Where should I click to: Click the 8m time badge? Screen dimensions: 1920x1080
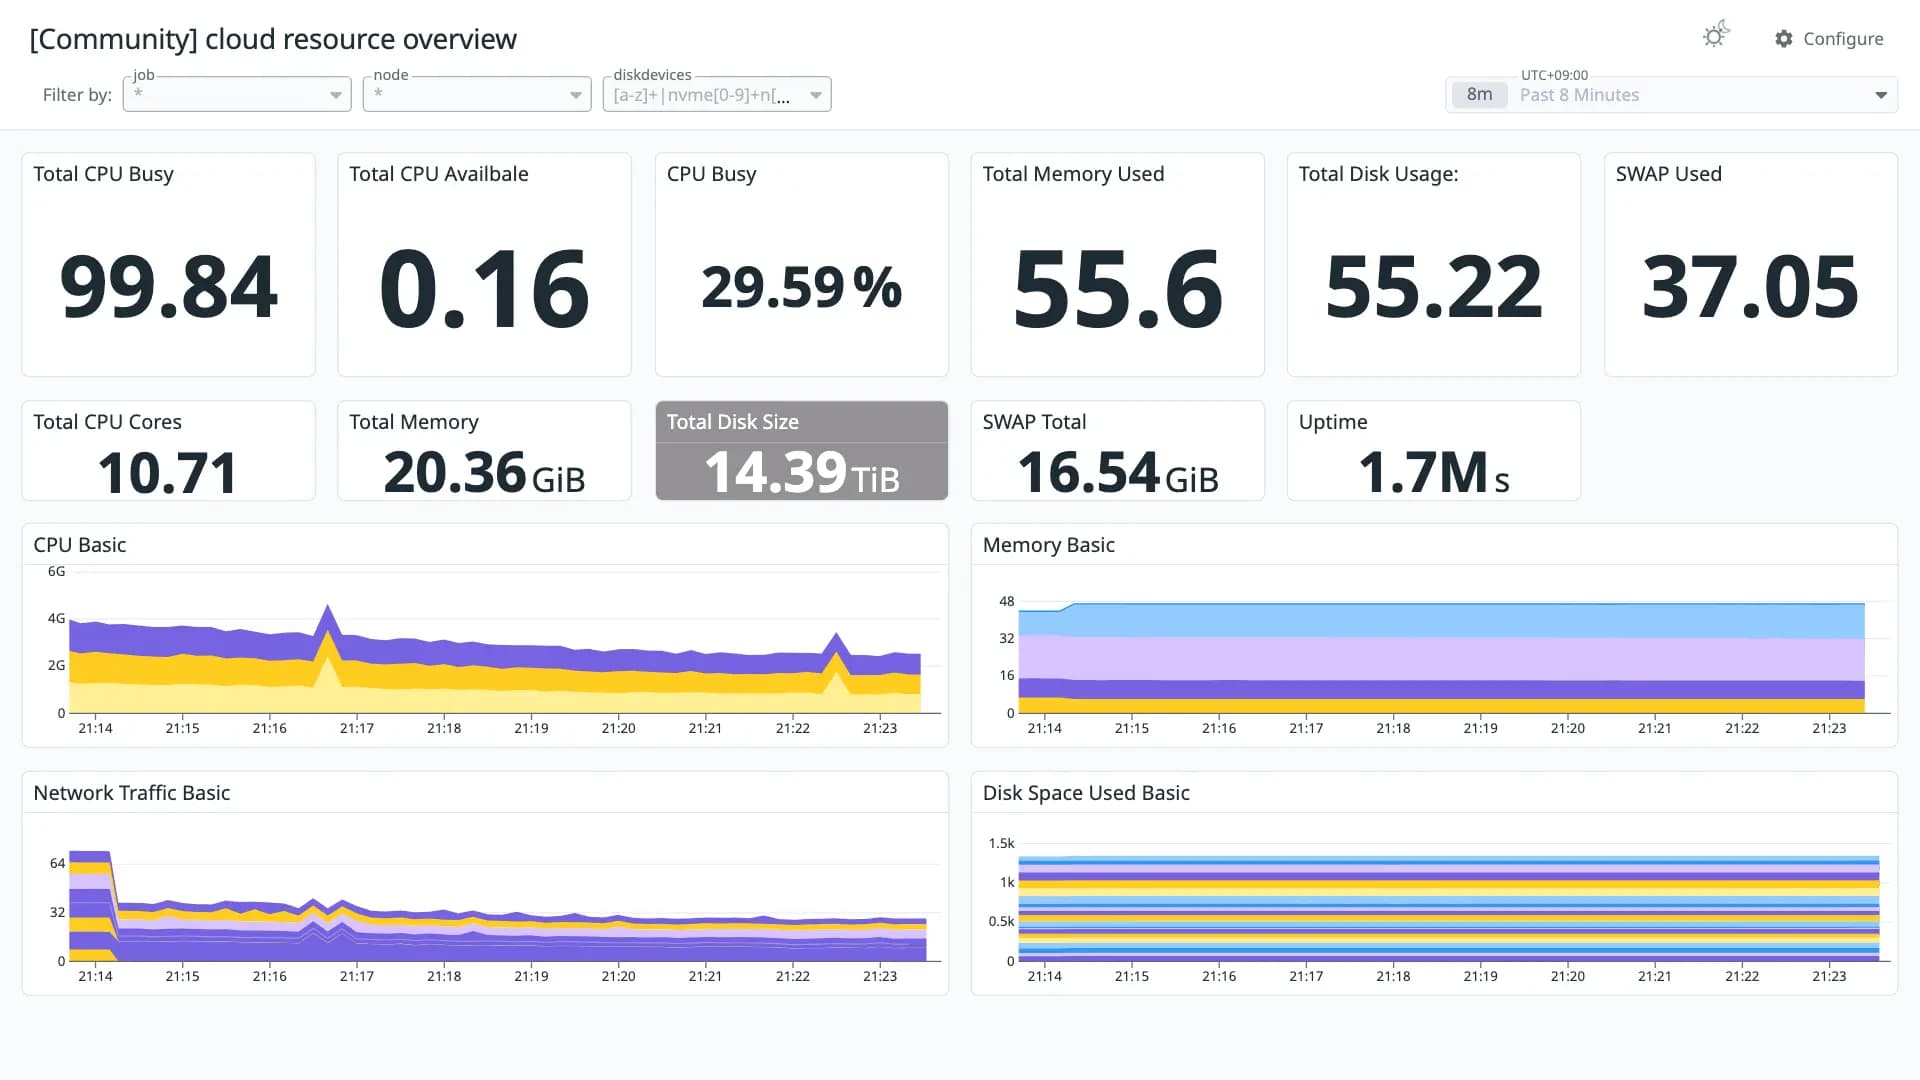point(1479,95)
